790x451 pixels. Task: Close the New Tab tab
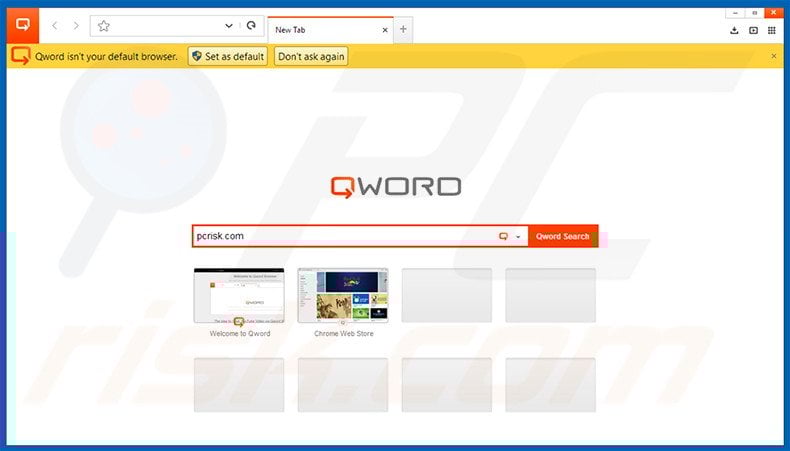tap(385, 30)
